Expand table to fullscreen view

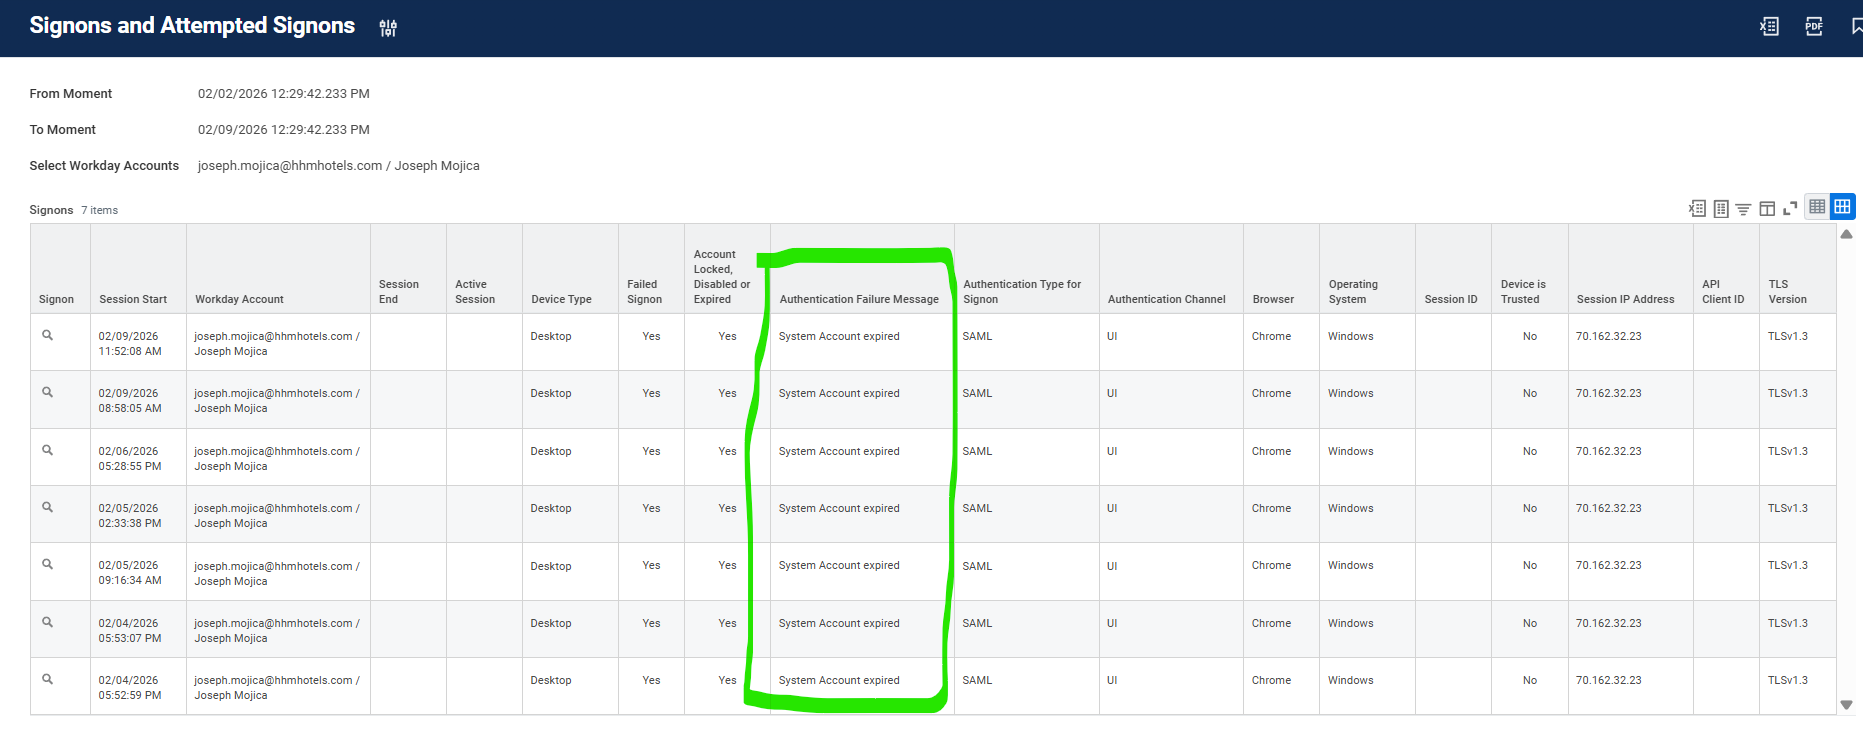coord(1790,208)
